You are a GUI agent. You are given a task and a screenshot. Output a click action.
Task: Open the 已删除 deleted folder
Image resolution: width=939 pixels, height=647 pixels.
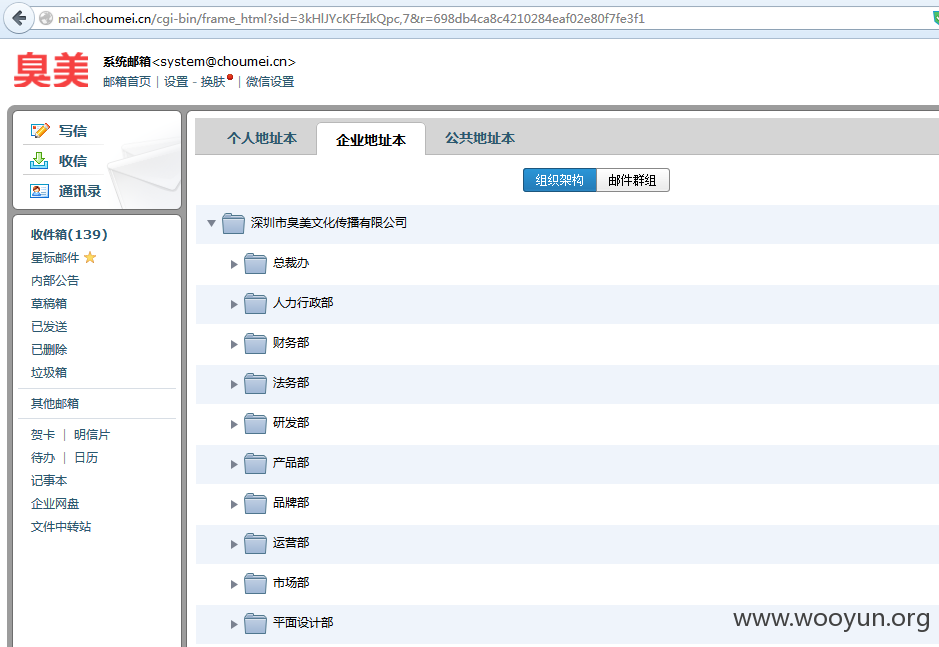tap(49, 349)
